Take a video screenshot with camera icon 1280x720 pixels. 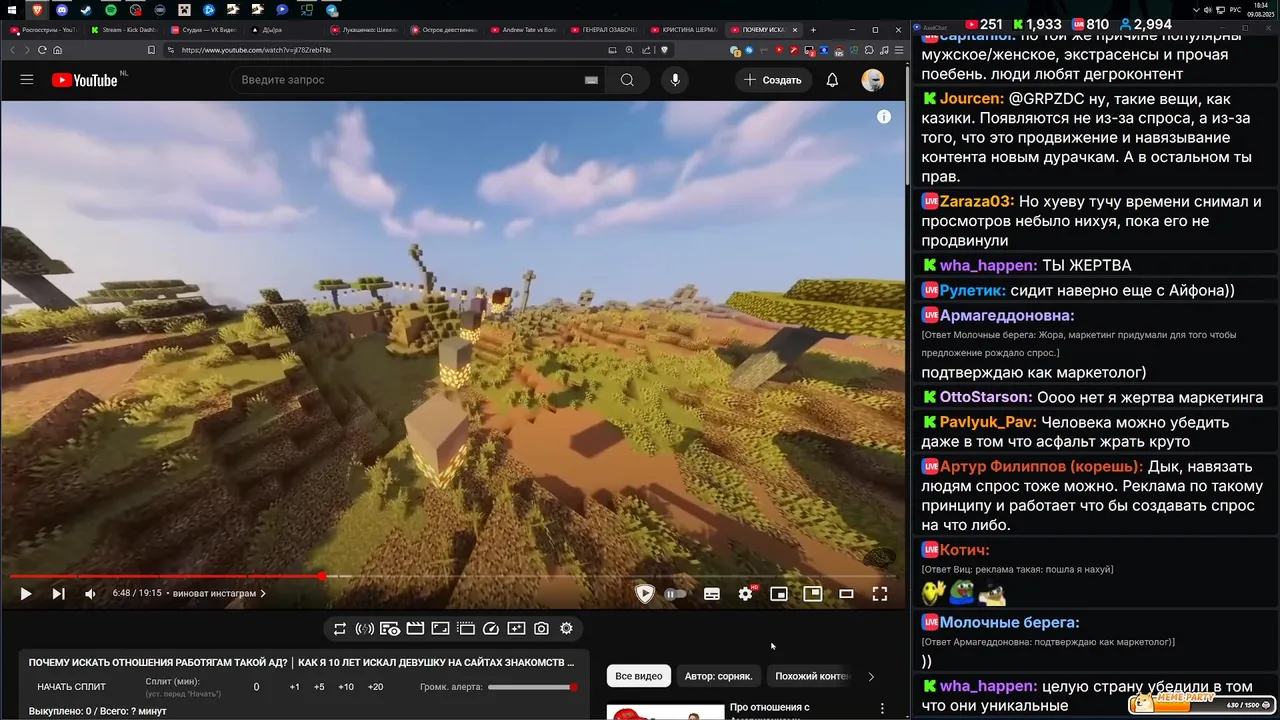coord(541,629)
